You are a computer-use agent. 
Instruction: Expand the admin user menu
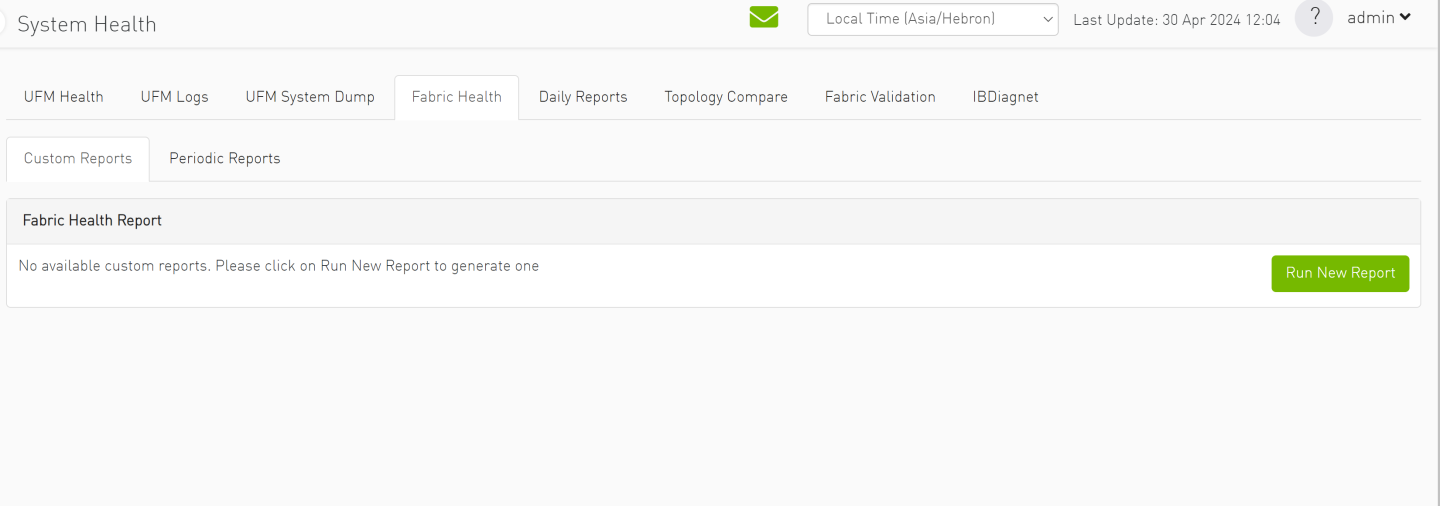pyautogui.click(x=1379, y=18)
